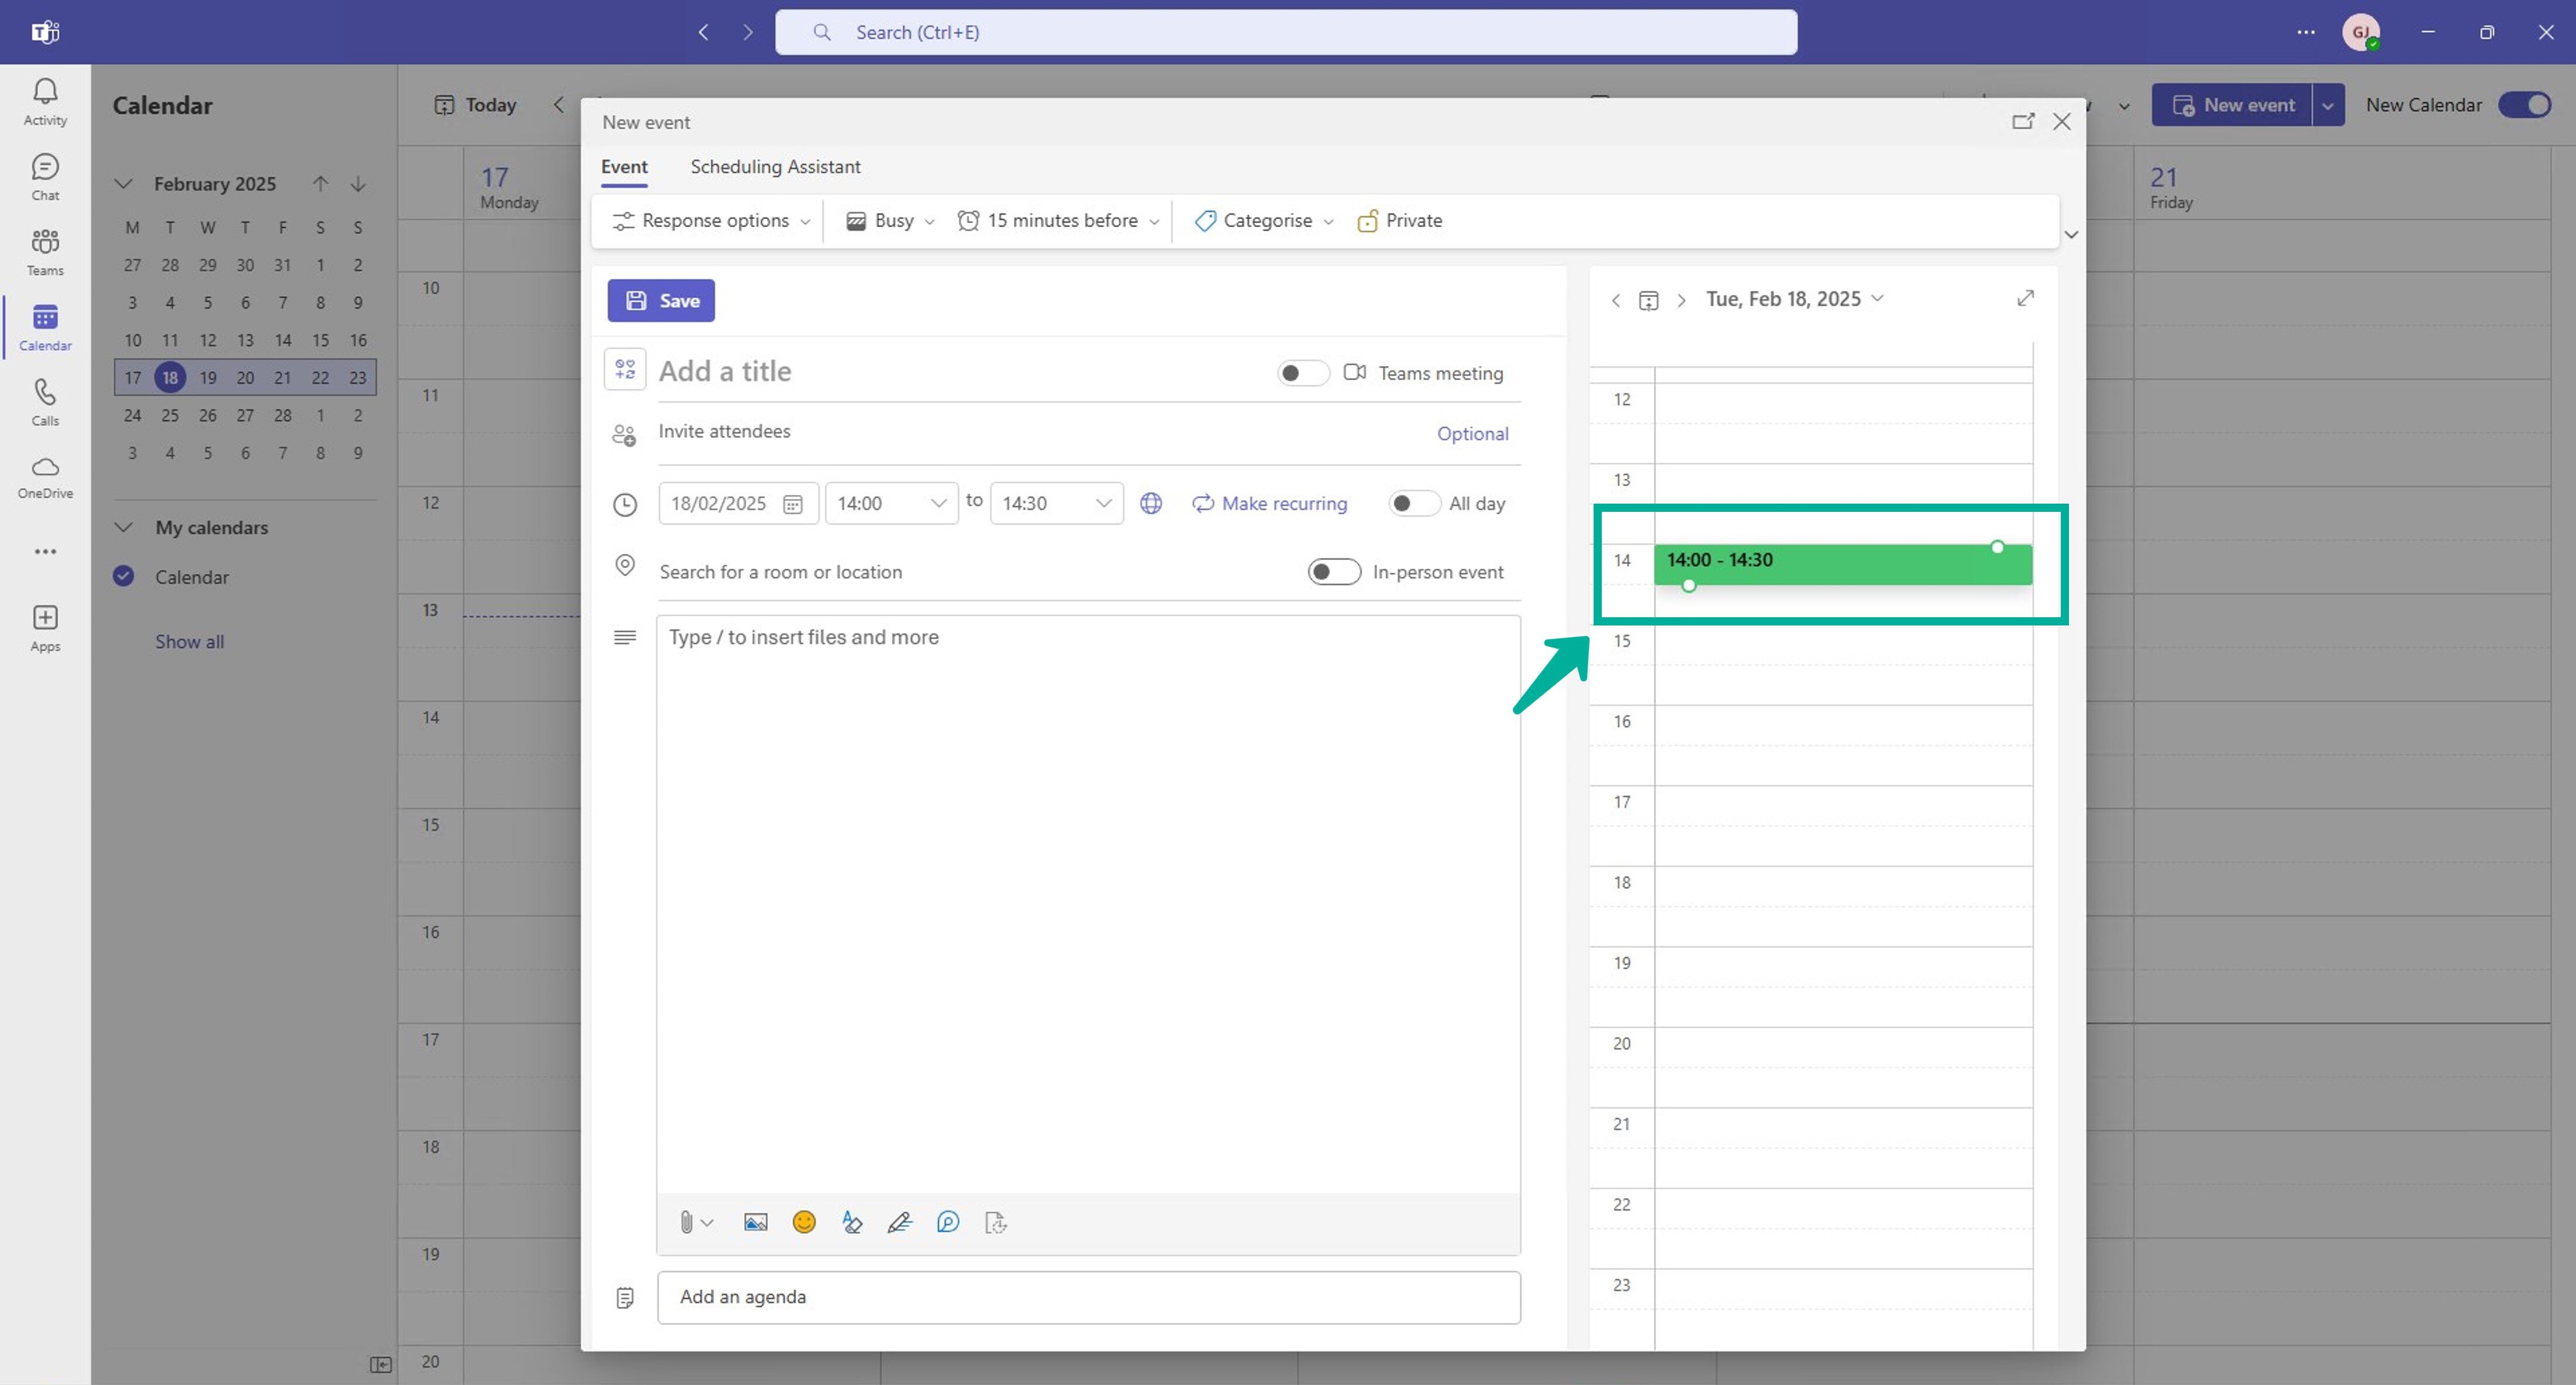
Task: Click the Loop component icon in editor
Action: [x=948, y=1222]
